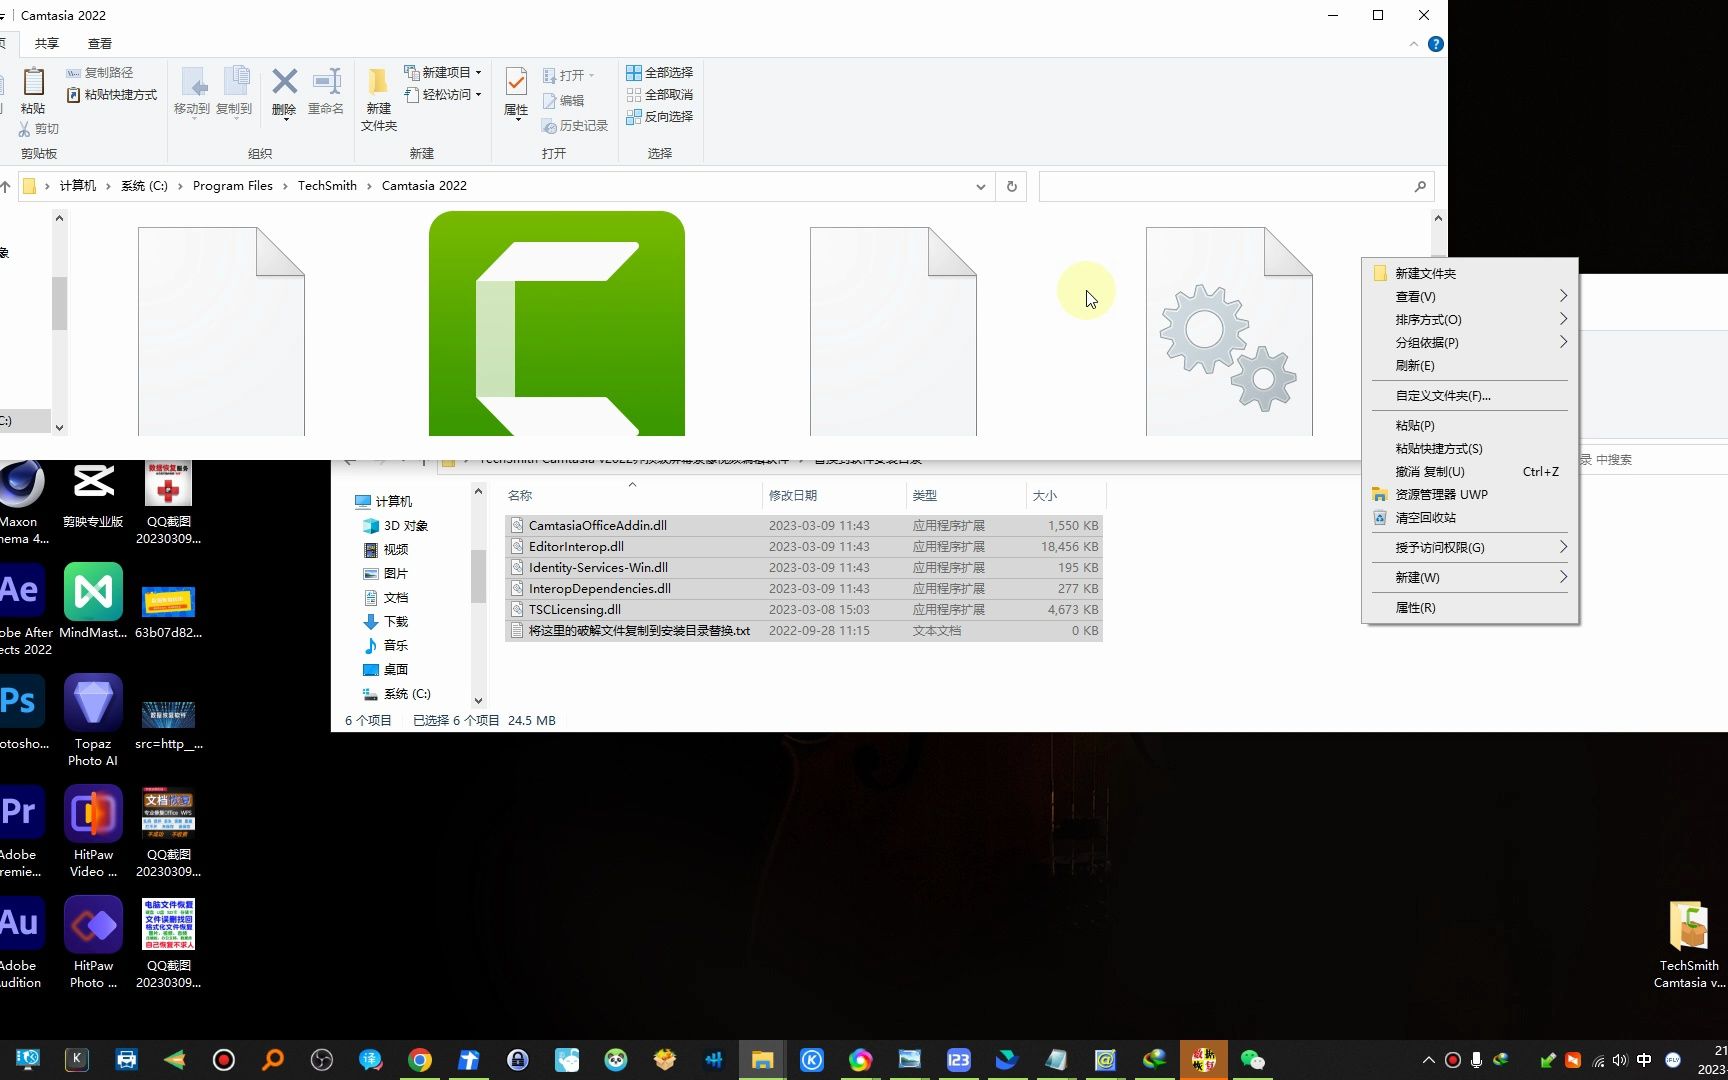Click Copy path in ribbon
1728x1080 pixels.
(x=100, y=73)
